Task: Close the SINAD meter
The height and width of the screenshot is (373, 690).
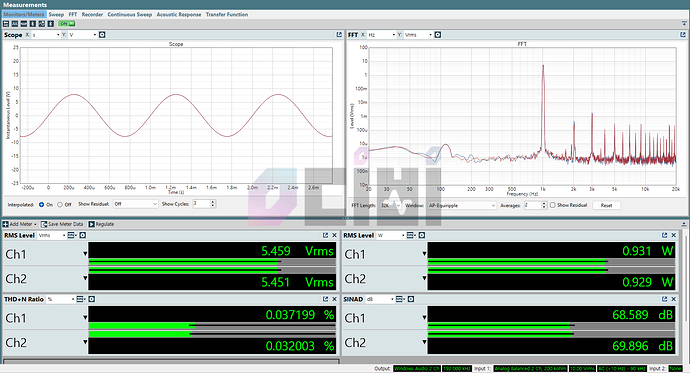Action: (673, 299)
